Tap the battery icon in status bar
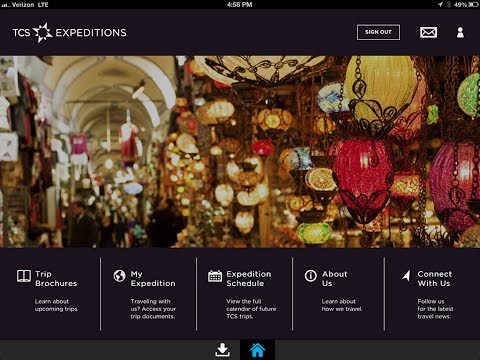Viewport: 480px width, 360px height. pyautogui.click(x=473, y=5)
